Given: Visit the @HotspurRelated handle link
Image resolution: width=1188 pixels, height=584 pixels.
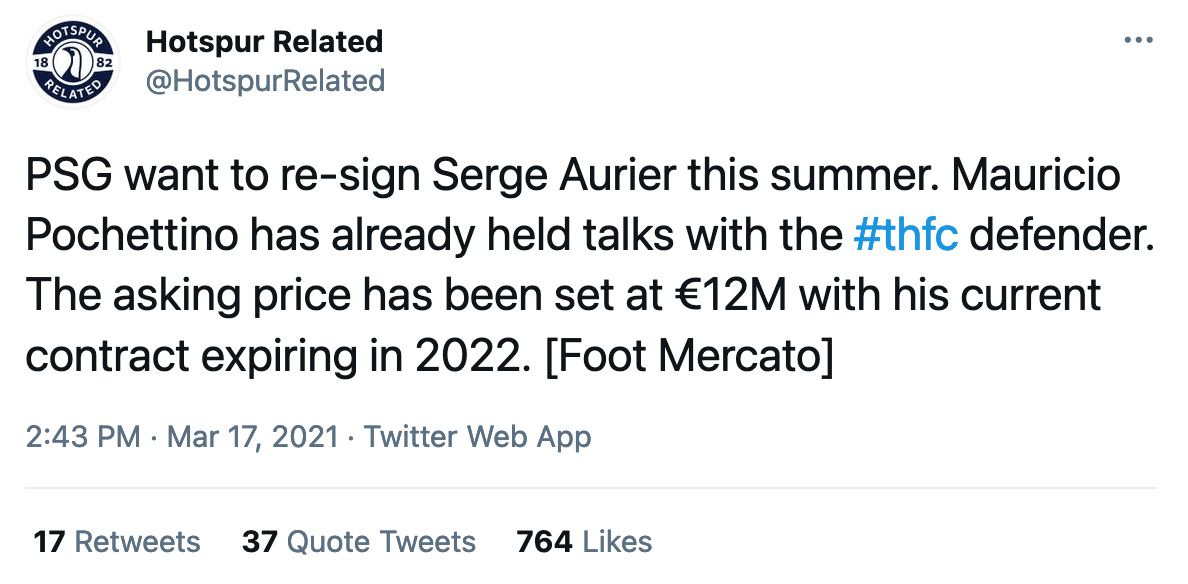Looking at the screenshot, I should [265, 80].
